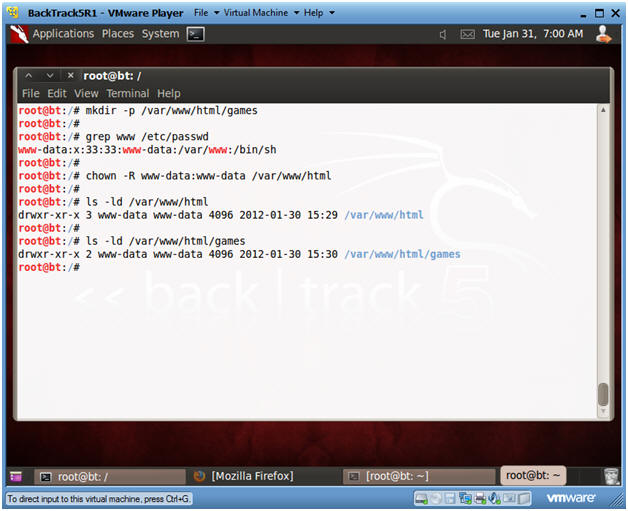The image size is (628, 511).
Task: Switch to the [Mozilla Firefox] taskbar window
Action: (264, 476)
